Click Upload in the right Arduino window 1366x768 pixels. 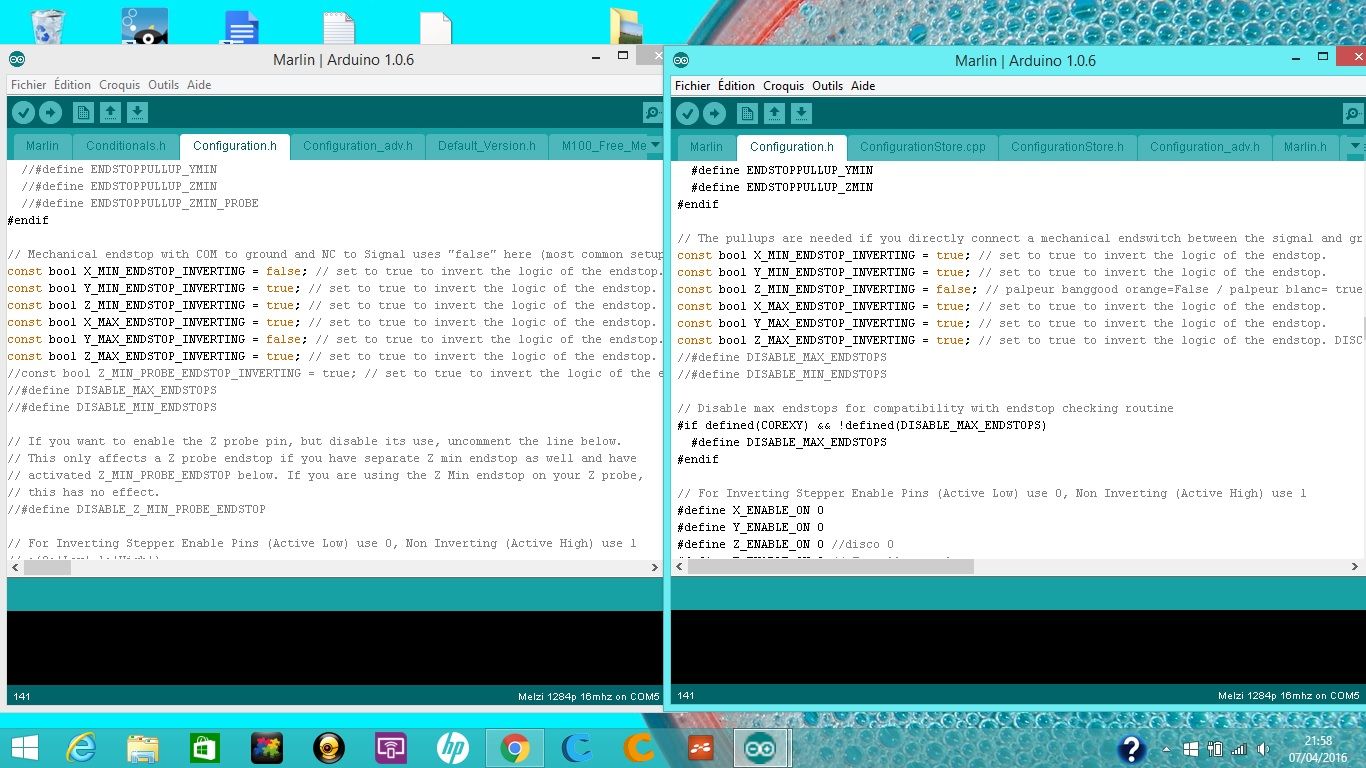tap(714, 114)
